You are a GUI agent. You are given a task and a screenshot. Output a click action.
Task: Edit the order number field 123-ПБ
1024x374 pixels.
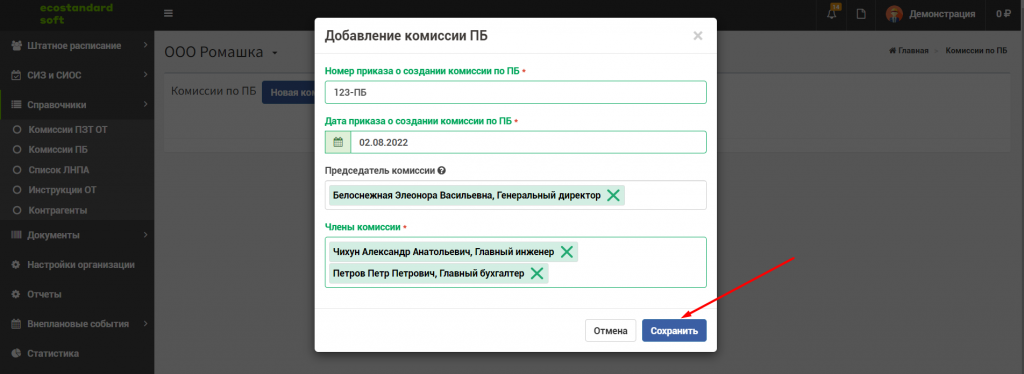[515, 92]
